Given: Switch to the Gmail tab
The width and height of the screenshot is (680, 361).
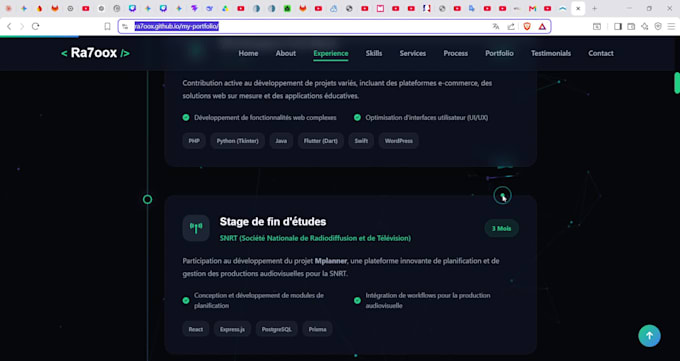Looking at the screenshot, I should coord(532,8).
